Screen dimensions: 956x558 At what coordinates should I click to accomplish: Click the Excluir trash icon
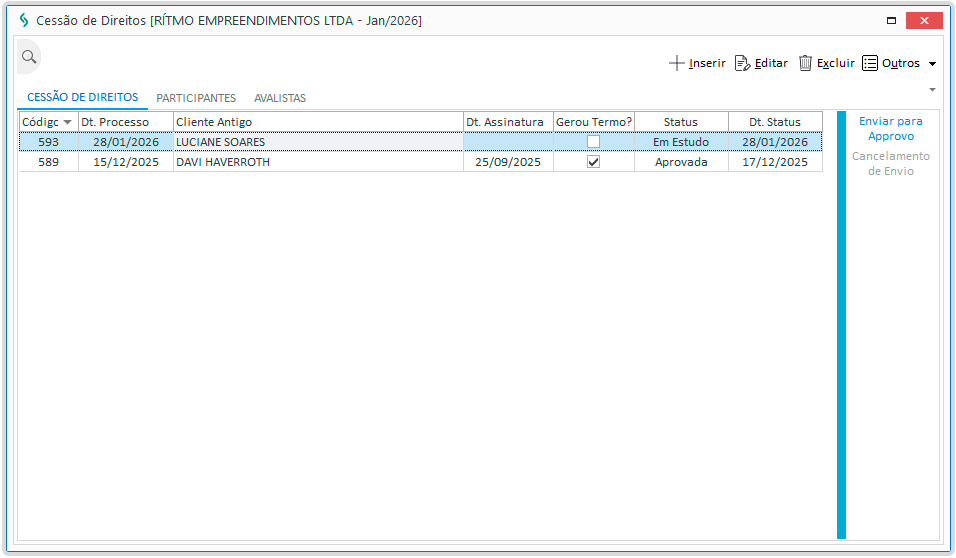[x=805, y=63]
